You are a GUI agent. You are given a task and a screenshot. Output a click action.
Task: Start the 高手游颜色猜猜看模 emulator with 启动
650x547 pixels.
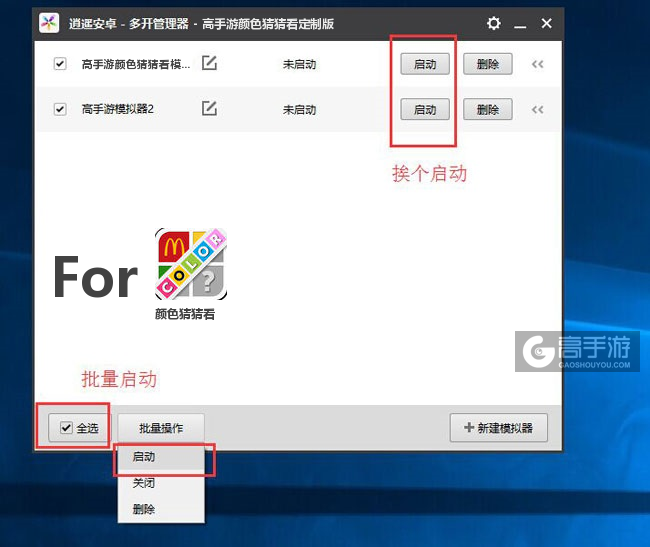point(425,64)
